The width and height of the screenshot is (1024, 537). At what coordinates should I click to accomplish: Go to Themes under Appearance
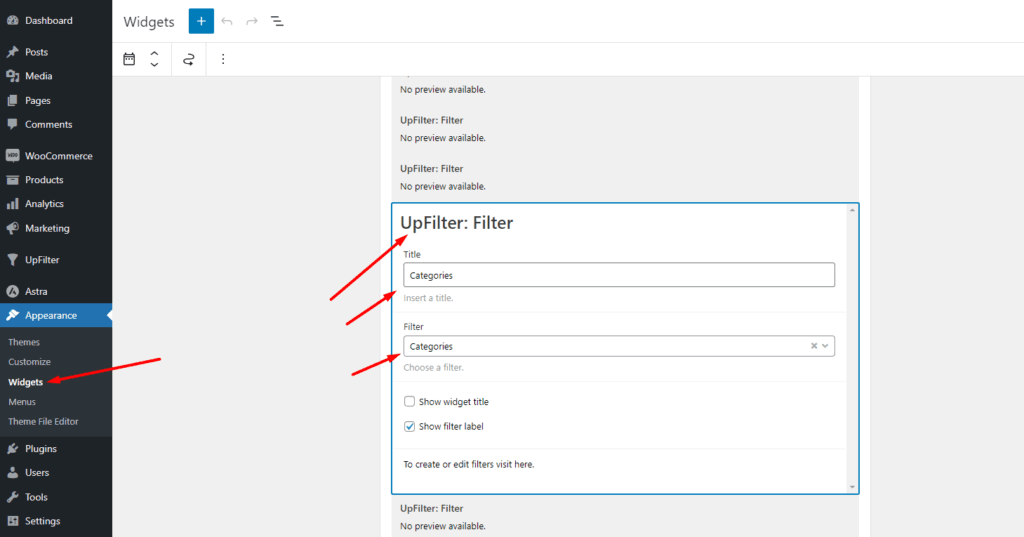click(24, 342)
